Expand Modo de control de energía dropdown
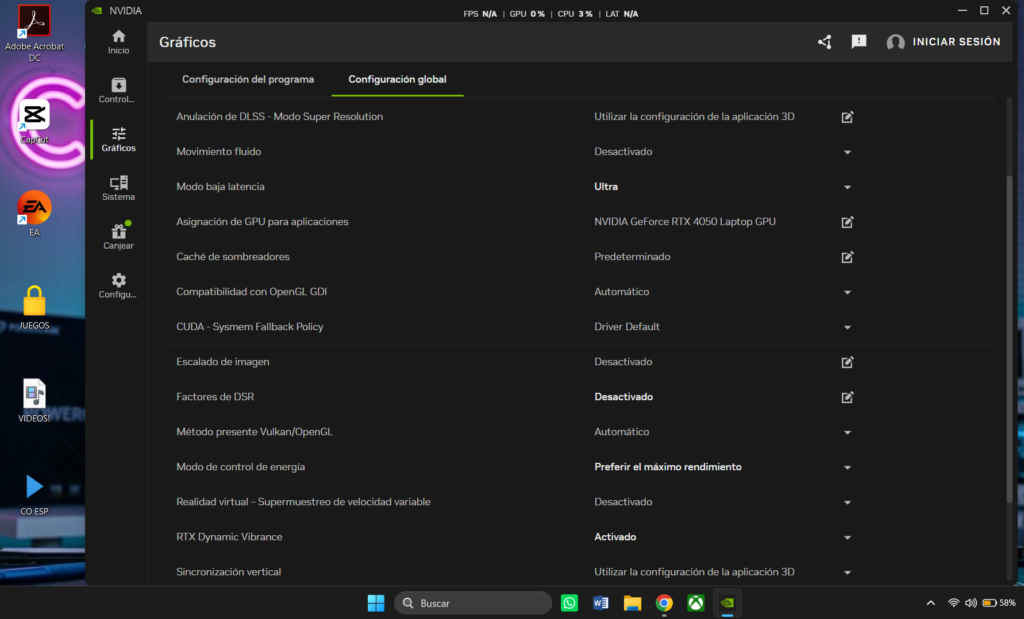Viewport: 1024px width, 619px height. click(x=847, y=468)
